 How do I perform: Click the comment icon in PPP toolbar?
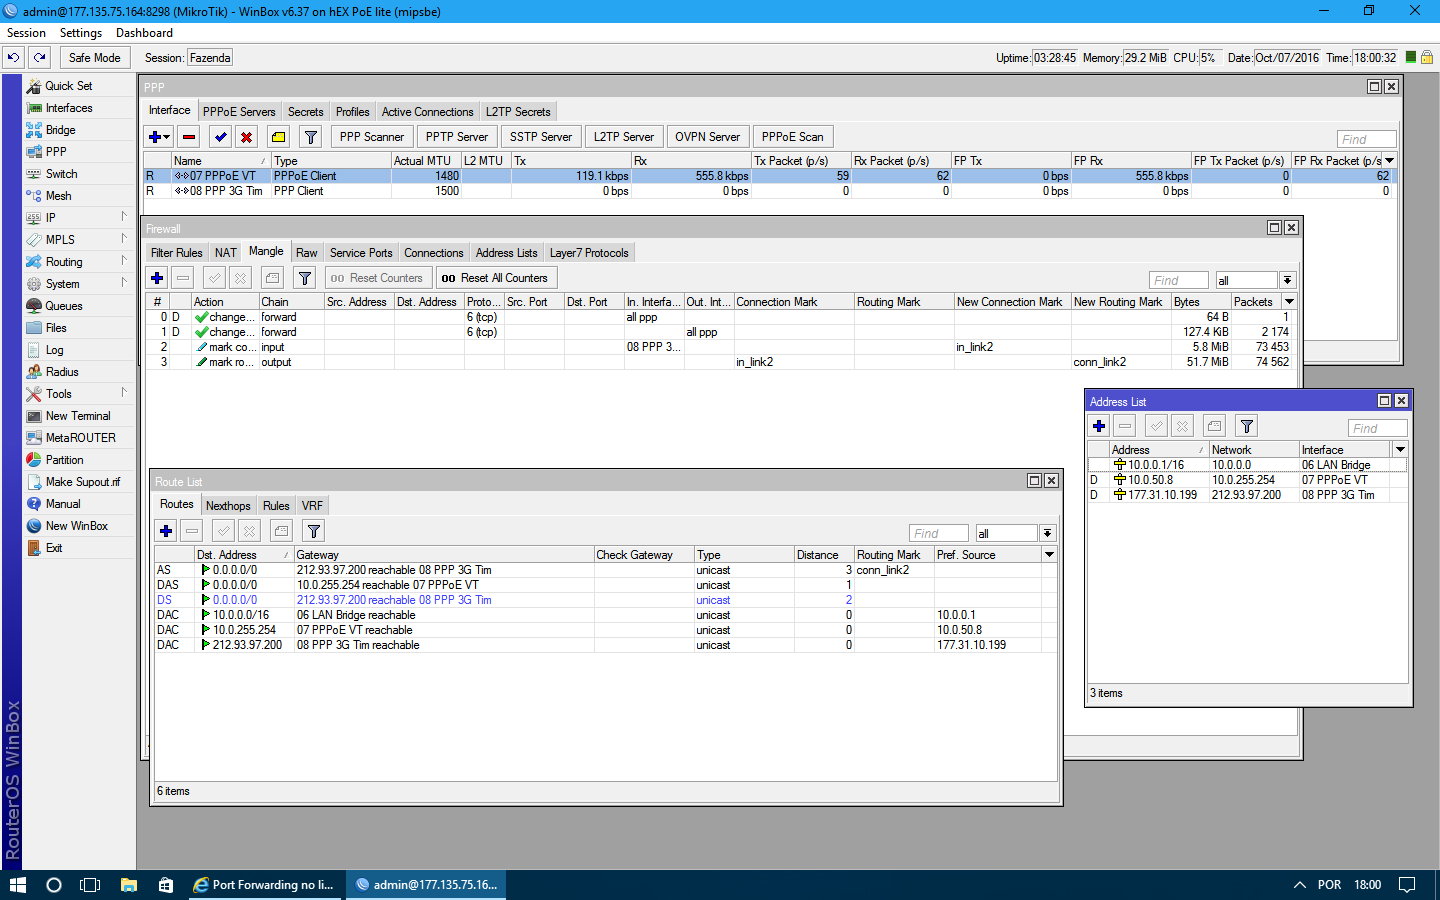click(279, 137)
